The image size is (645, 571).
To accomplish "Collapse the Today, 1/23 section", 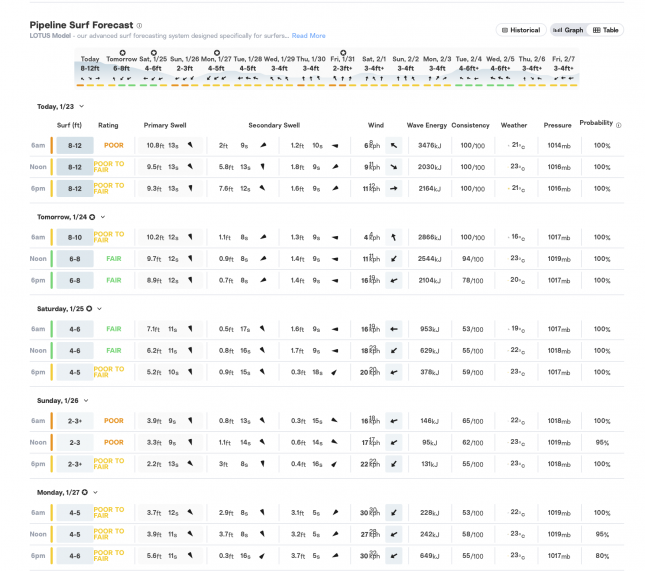I will (x=82, y=107).
